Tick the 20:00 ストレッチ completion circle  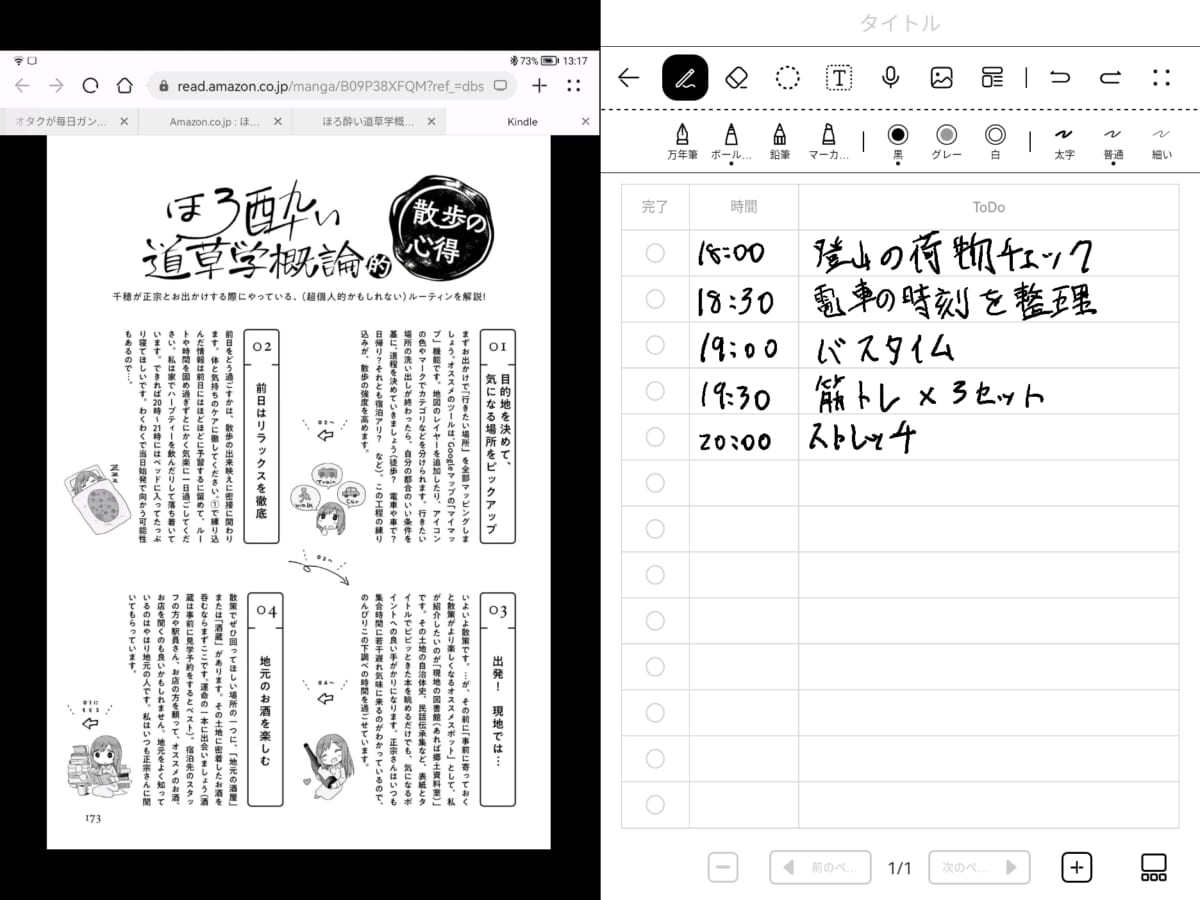click(x=655, y=437)
